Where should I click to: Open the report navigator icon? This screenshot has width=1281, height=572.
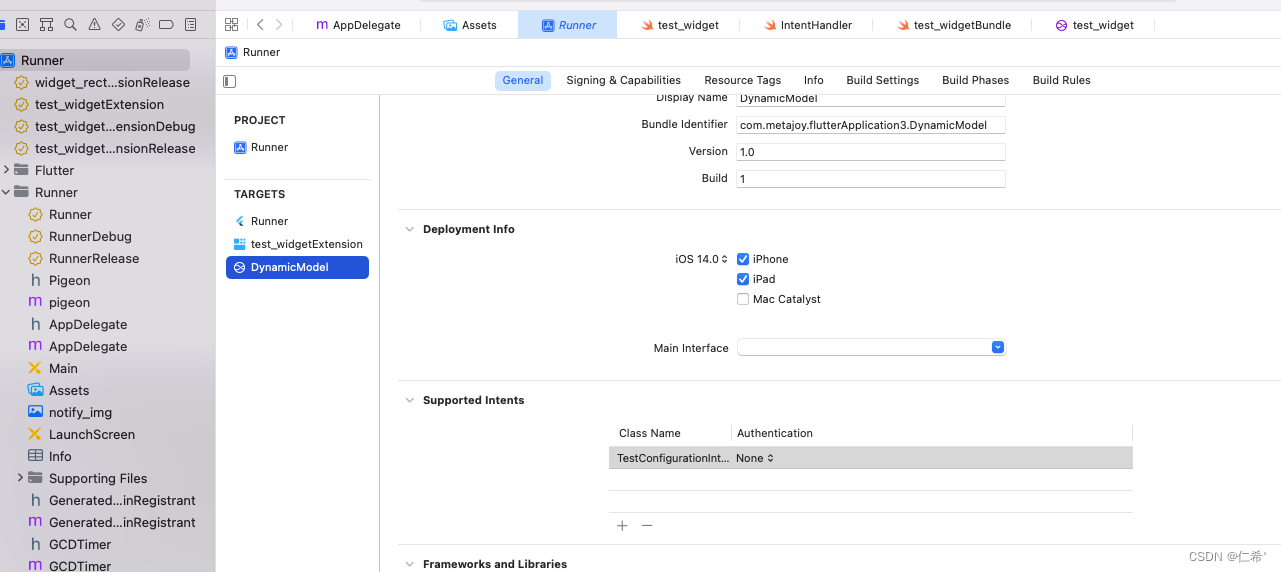[190, 24]
